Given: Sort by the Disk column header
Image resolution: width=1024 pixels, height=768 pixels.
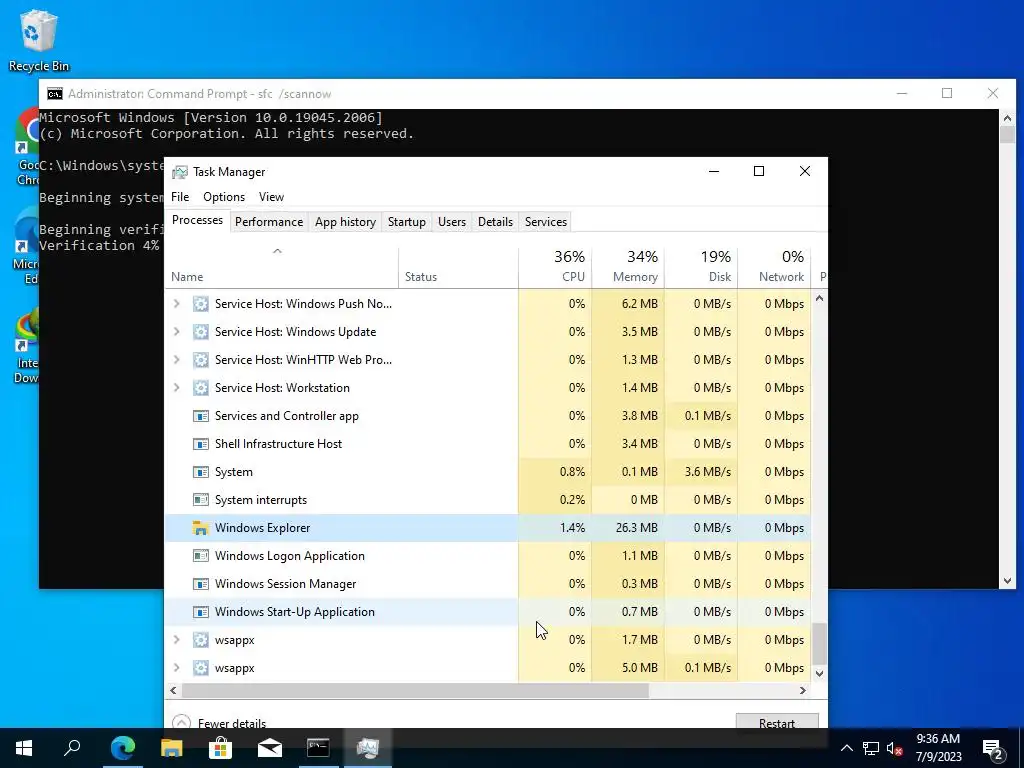Looking at the screenshot, I should [701, 268].
